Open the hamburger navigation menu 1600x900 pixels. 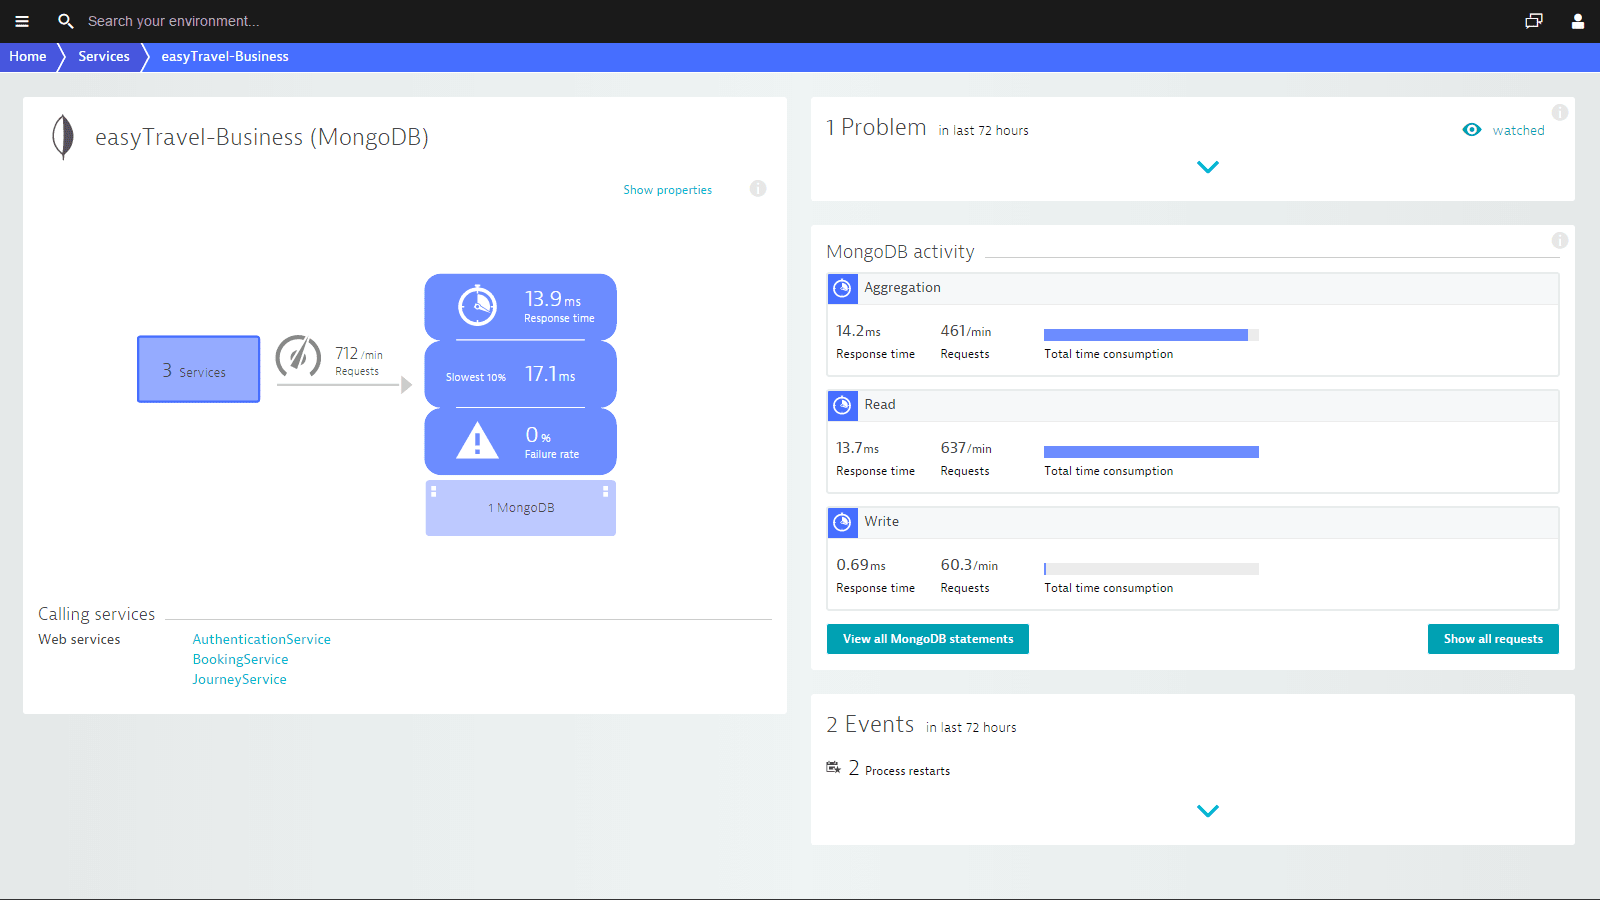click(x=22, y=21)
